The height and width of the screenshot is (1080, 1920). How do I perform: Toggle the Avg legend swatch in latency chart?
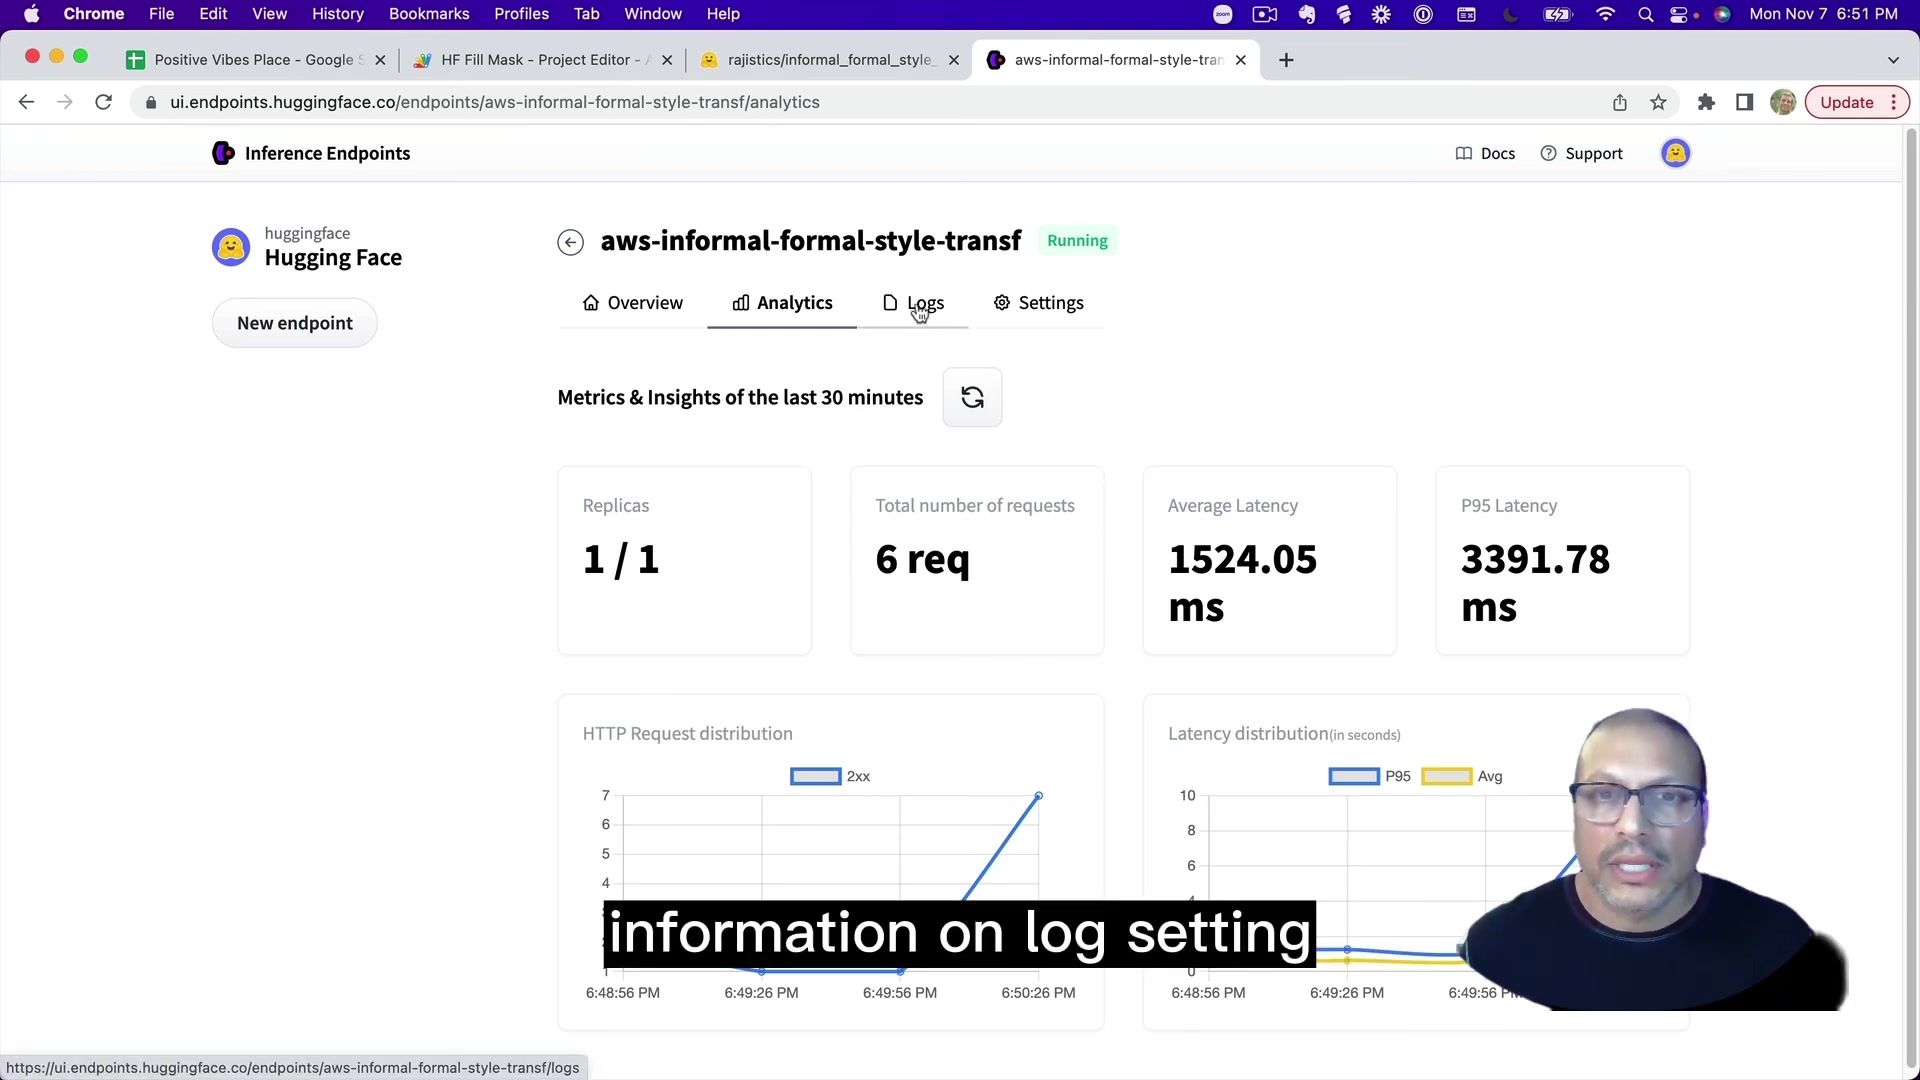[x=1446, y=777]
